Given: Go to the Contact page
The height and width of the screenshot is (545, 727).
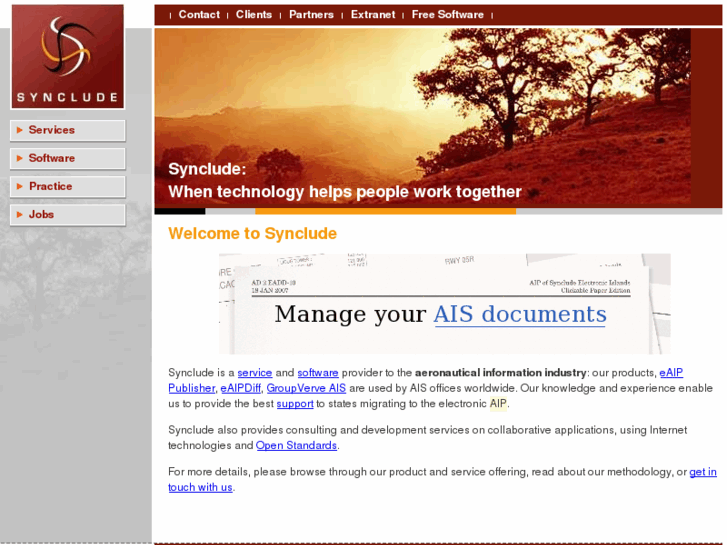Looking at the screenshot, I should point(199,15).
